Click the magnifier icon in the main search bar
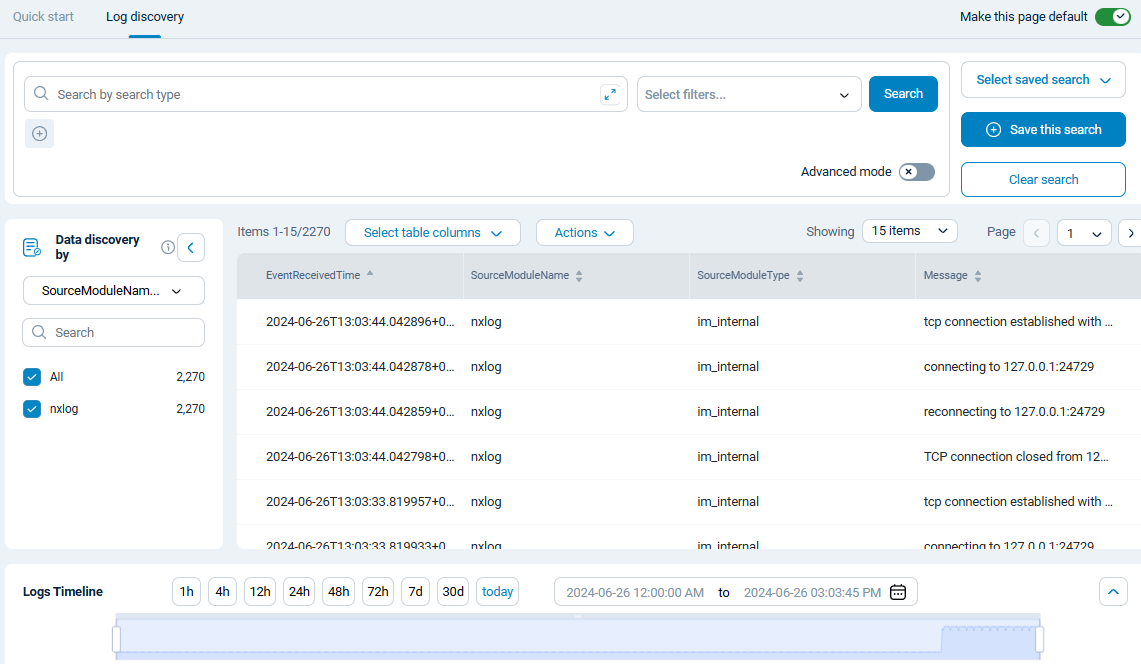Image resolution: width=1141 pixels, height=664 pixels. tap(40, 93)
